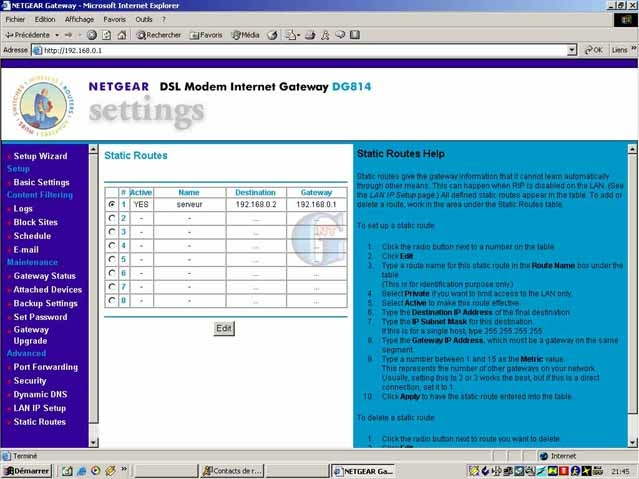The width and height of the screenshot is (639, 479).
Task: Open Static Routes sidebar link
Action: tap(40, 422)
